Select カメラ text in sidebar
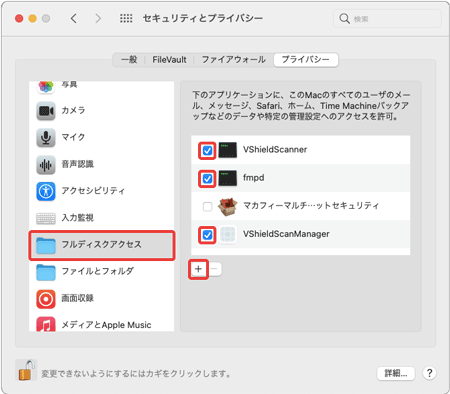Viewport: 450px width, 394px height. pyautogui.click(x=73, y=110)
